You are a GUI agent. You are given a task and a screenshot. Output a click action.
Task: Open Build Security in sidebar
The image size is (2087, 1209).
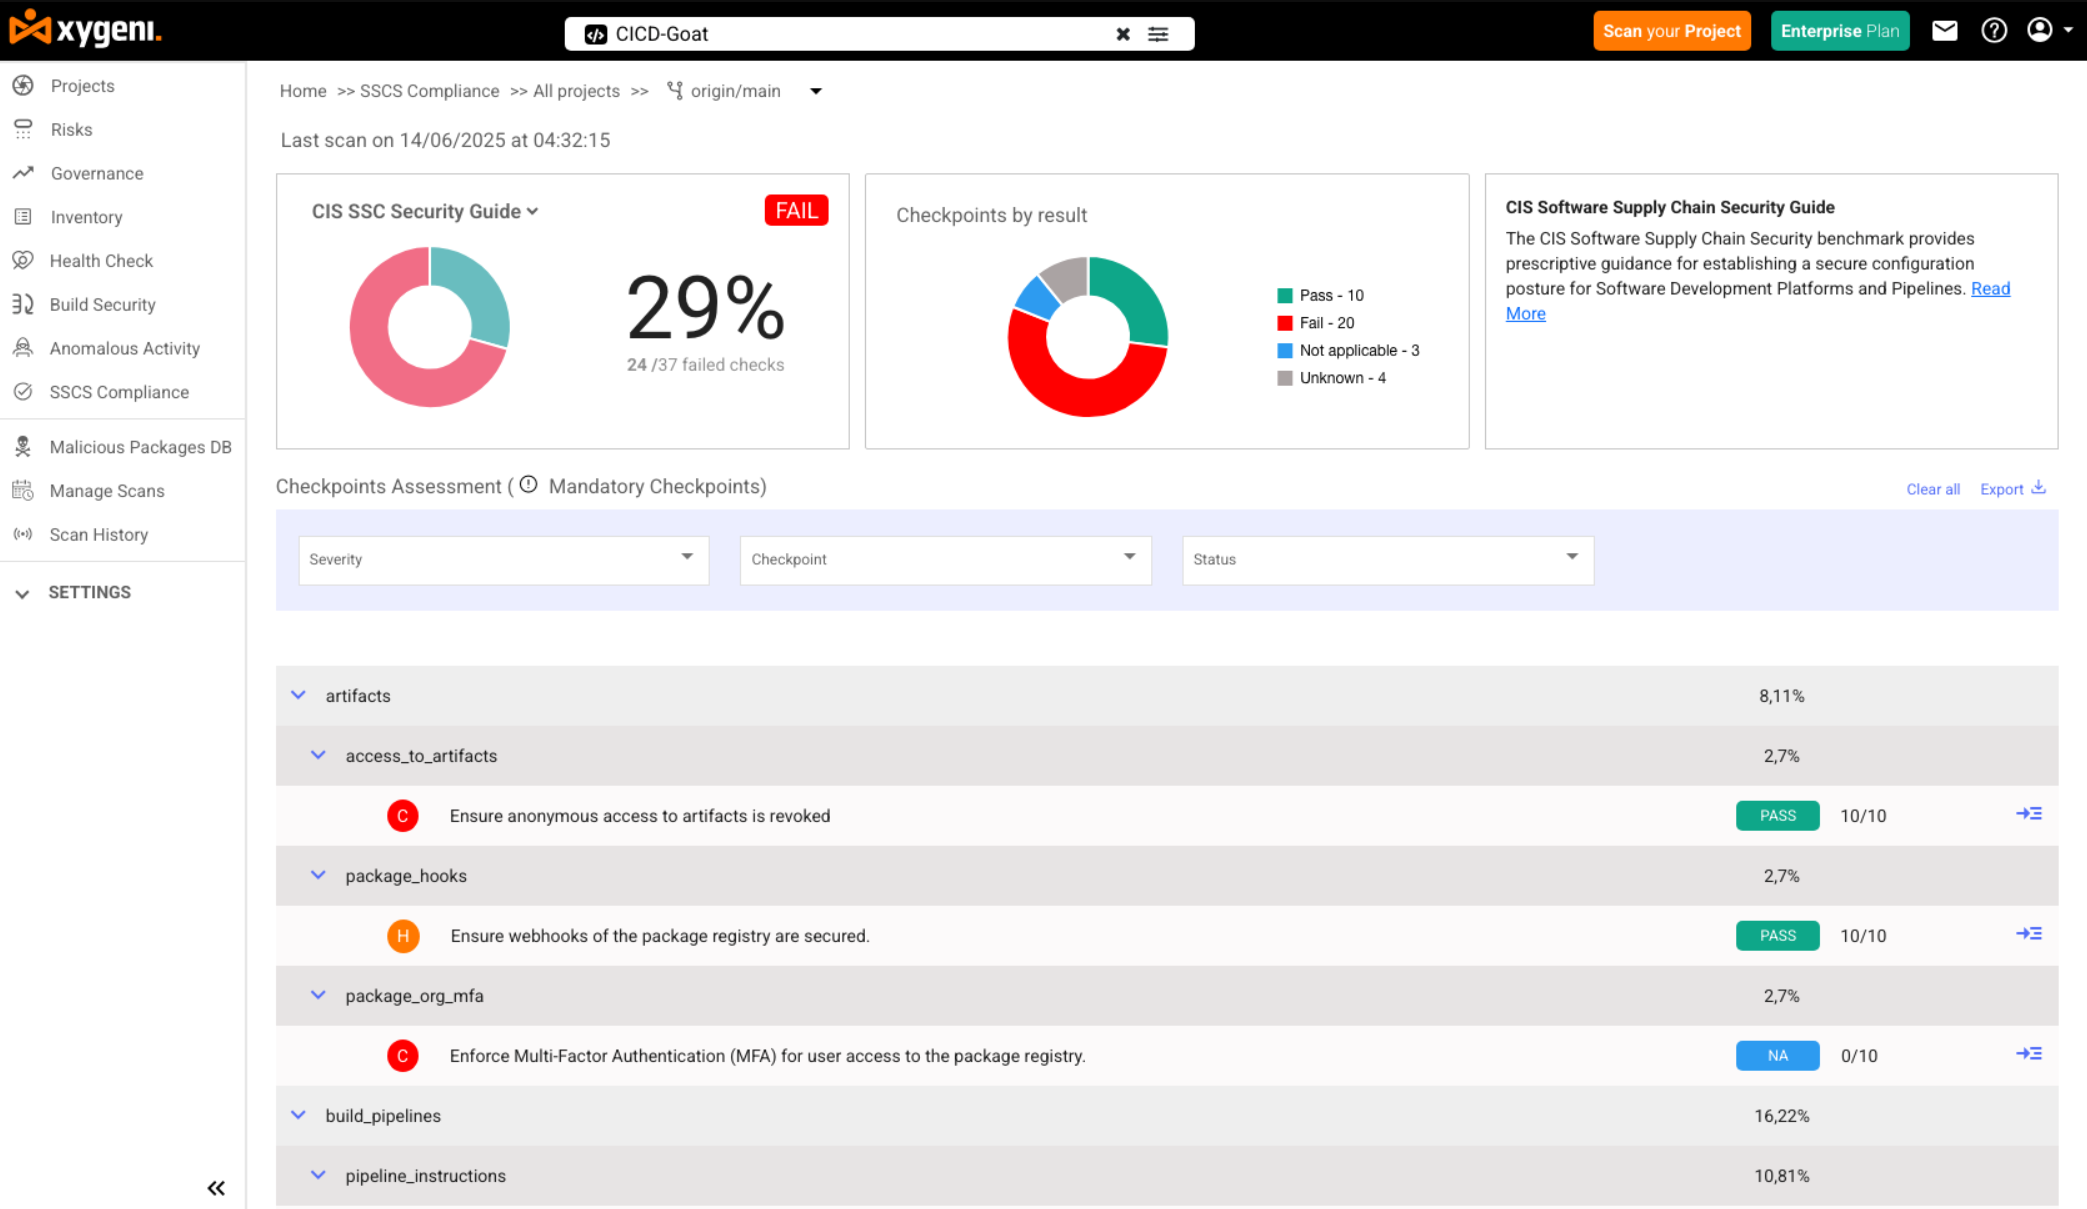(102, 304)
